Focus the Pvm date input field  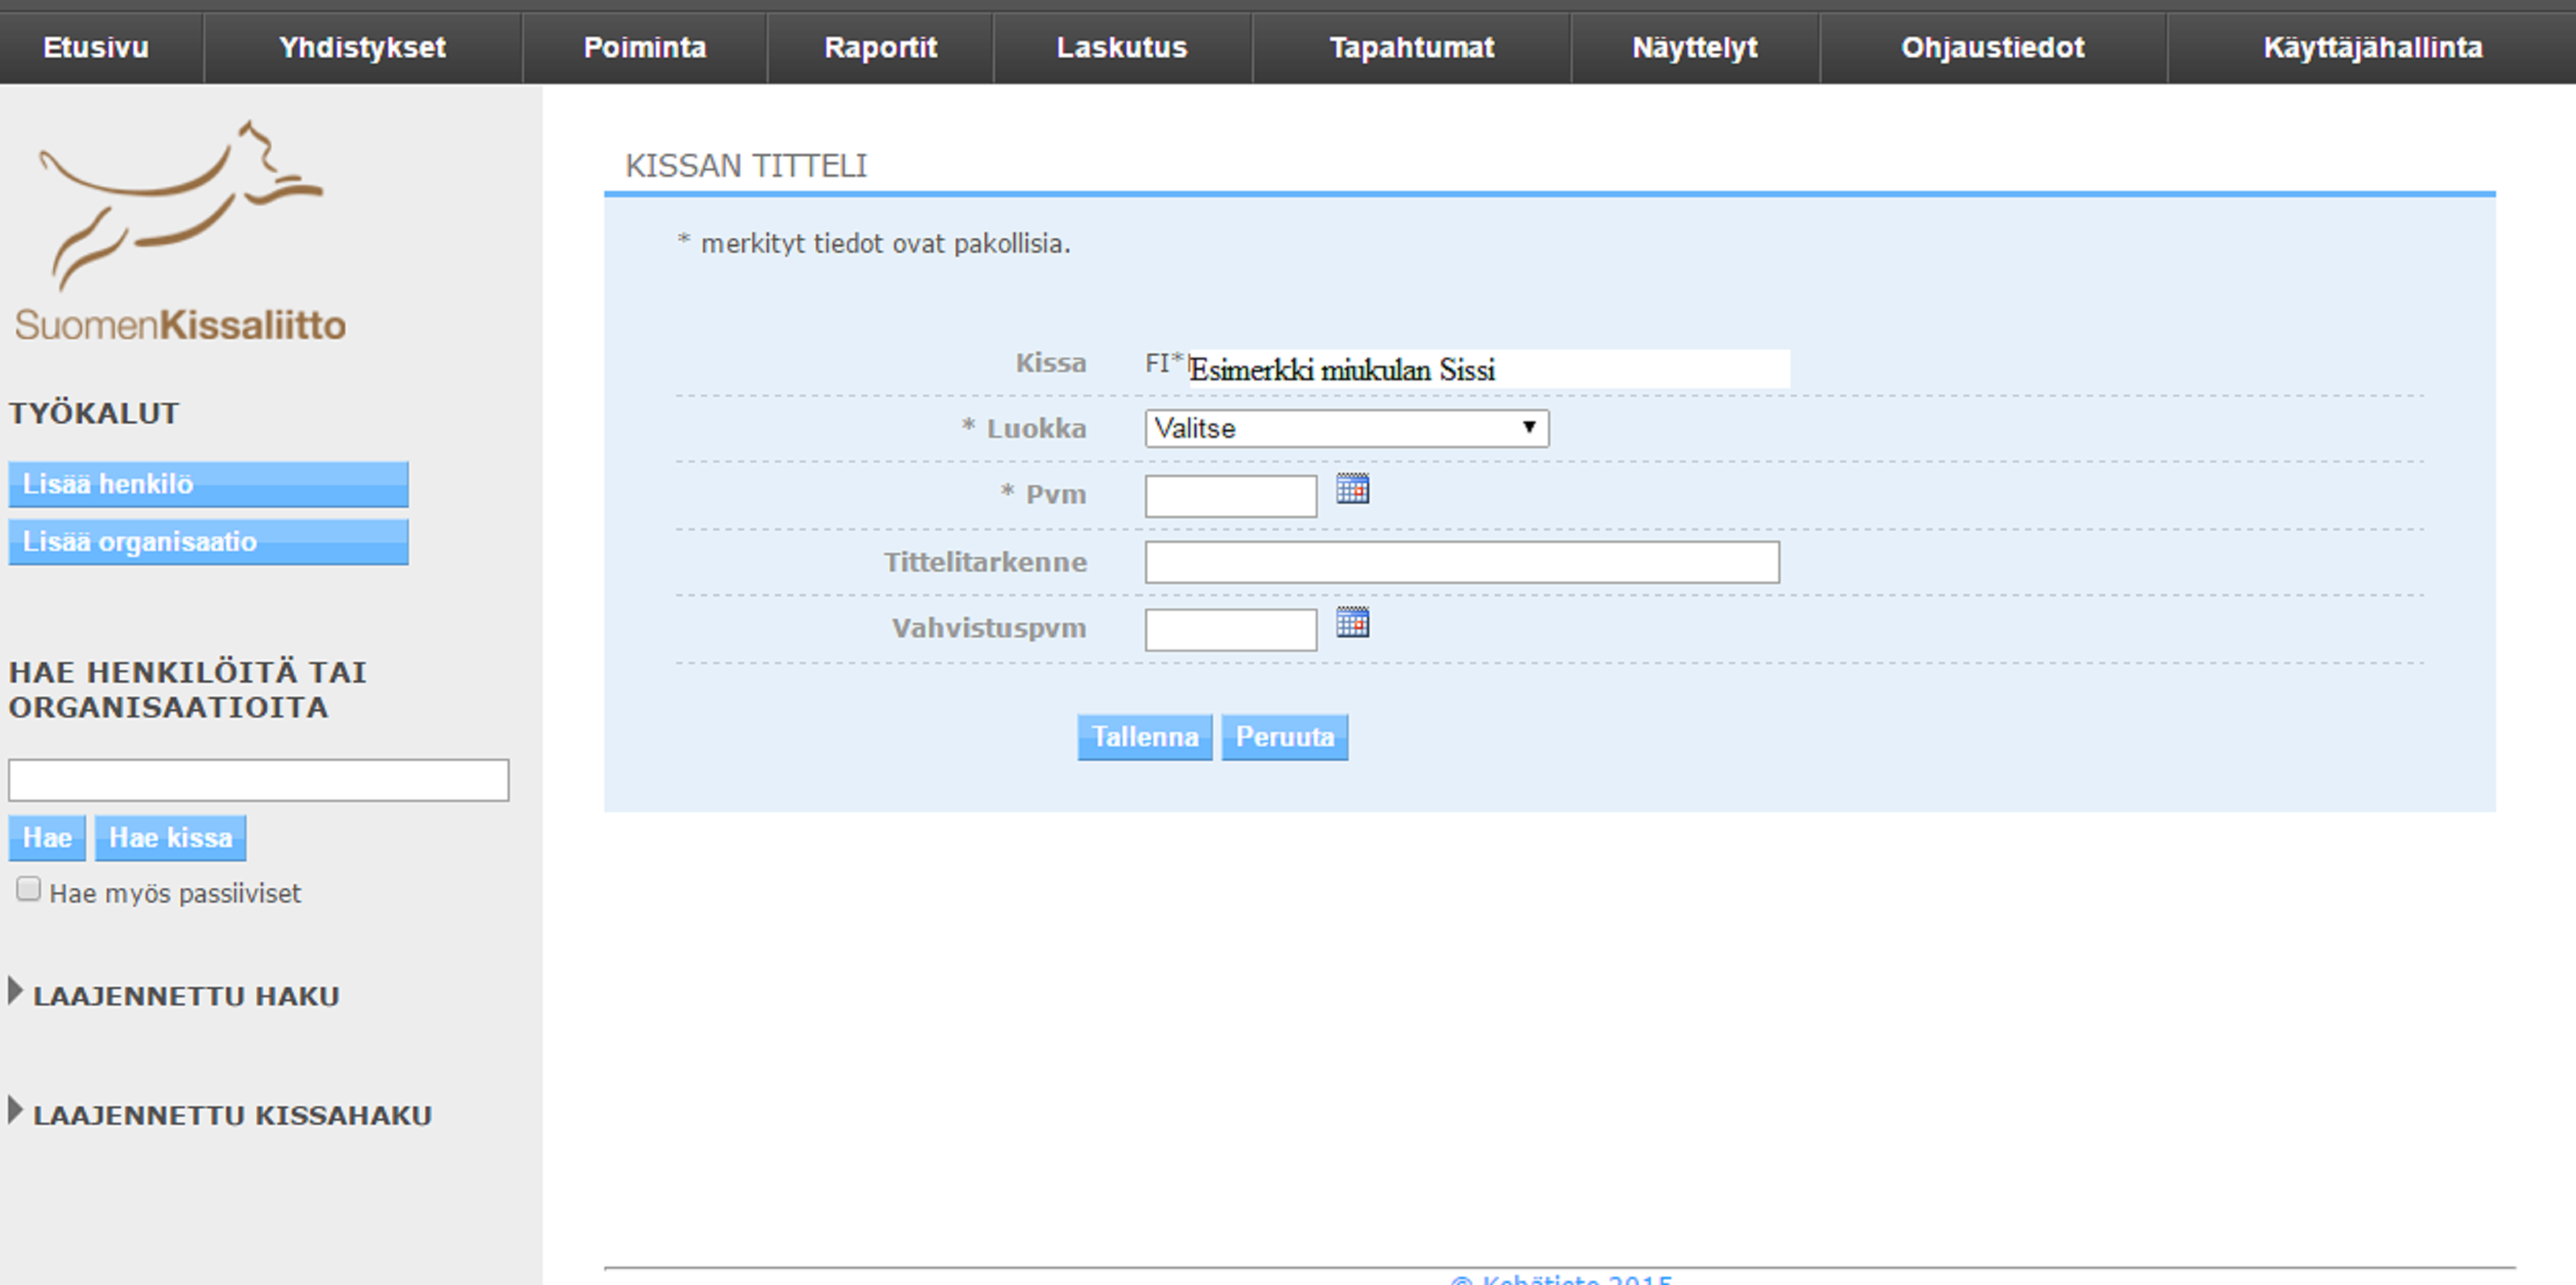pos(1230,496)
